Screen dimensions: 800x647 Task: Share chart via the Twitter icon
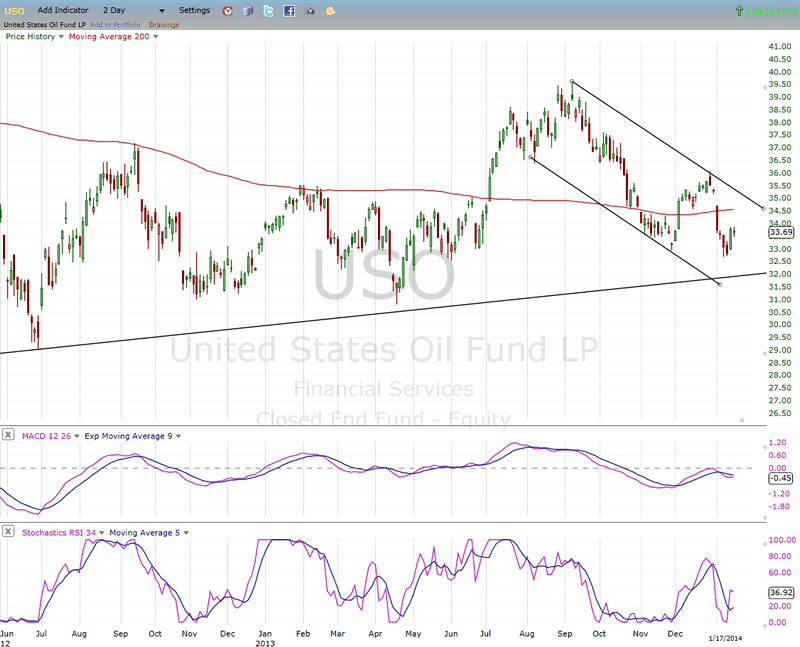tap(269, 11)
